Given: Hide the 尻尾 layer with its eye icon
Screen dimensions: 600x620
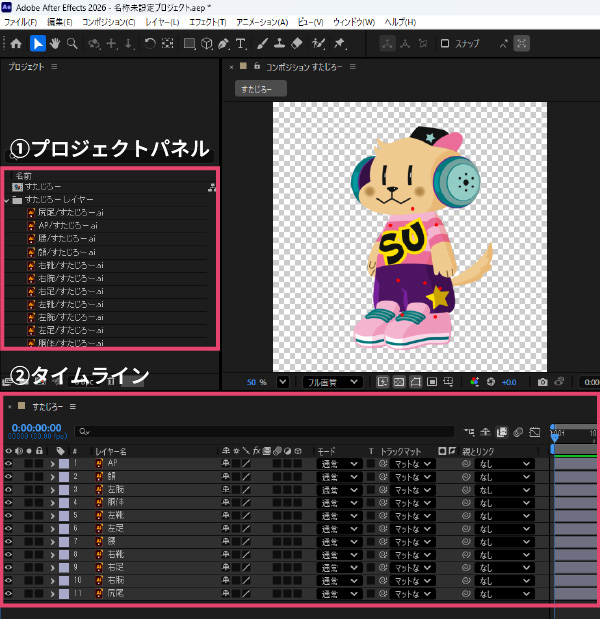Looking at the screenshot, I should [8, 594].
